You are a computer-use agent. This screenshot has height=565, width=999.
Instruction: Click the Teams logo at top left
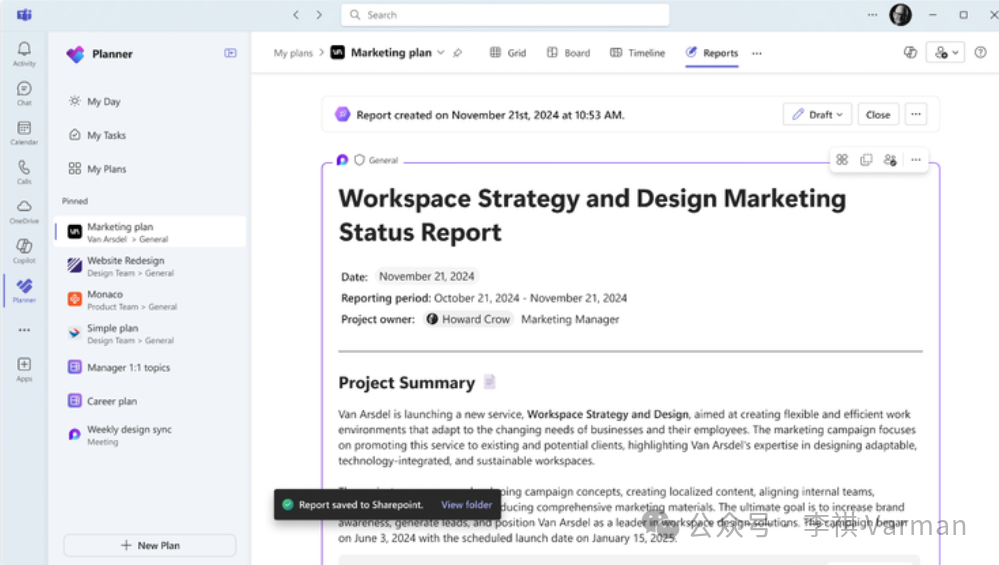(x=24, y=15)
